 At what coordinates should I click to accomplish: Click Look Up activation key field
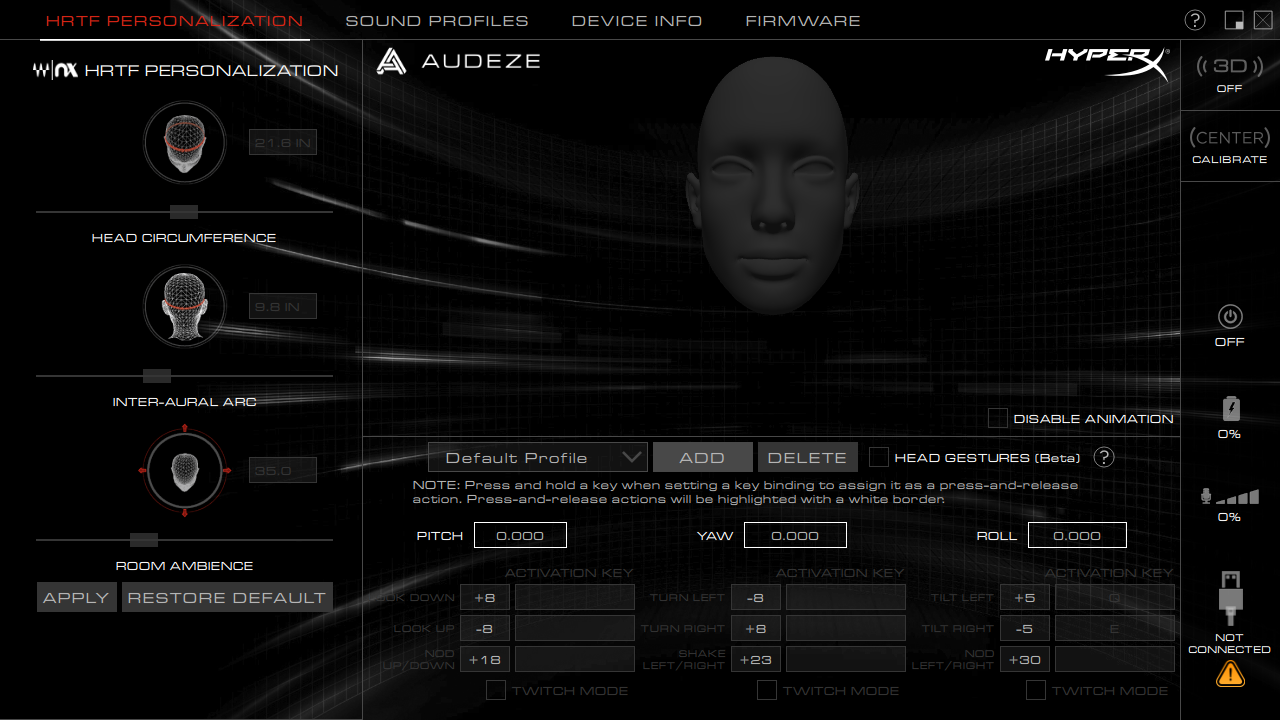pos(575,628)
